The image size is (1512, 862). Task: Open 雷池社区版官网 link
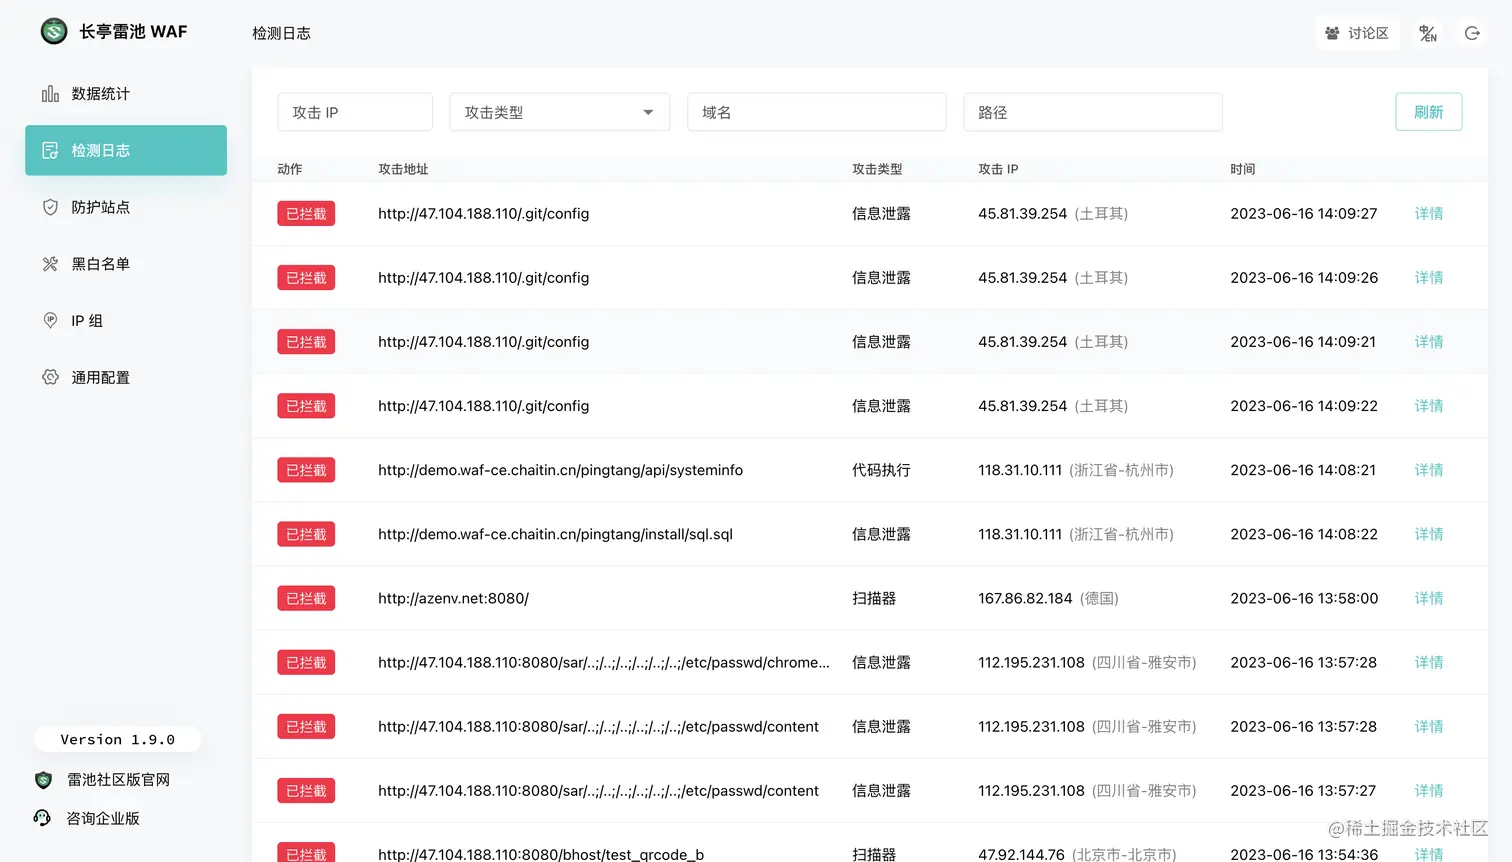click(x=118, y=780)
